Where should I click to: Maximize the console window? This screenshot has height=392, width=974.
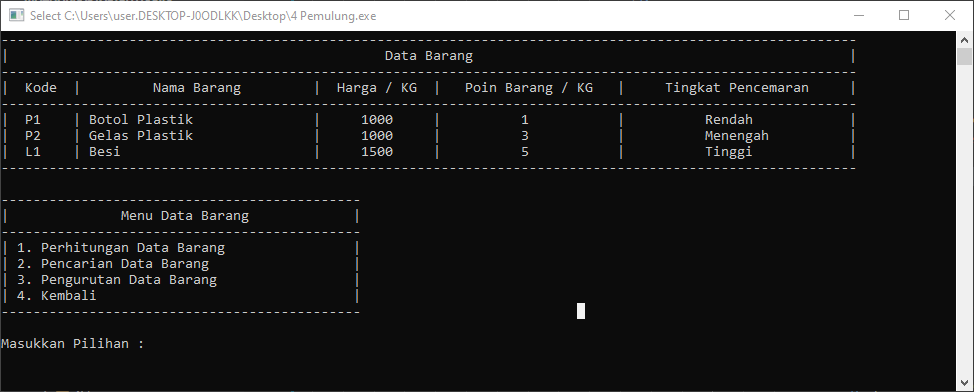(904, 16)
